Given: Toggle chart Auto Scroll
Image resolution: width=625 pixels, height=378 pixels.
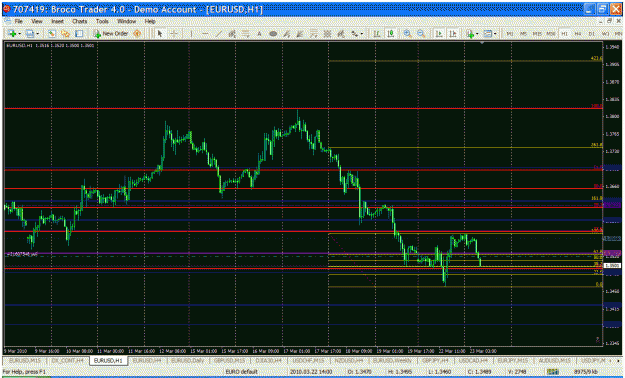Looking at the screenshot, I should tap(439, 34).
